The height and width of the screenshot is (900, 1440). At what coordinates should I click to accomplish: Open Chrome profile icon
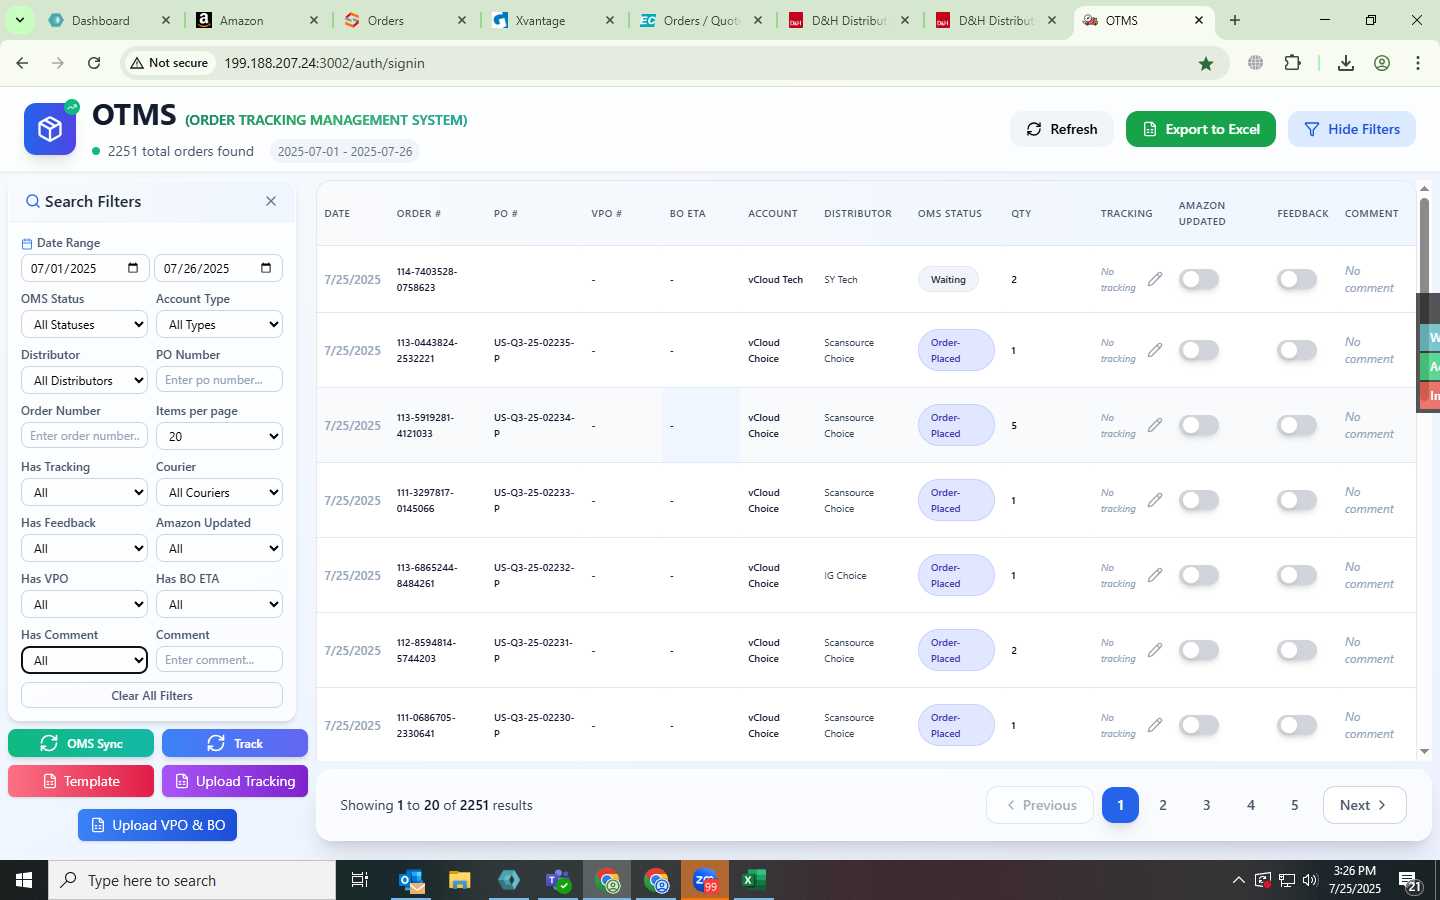coord(1382,63)
